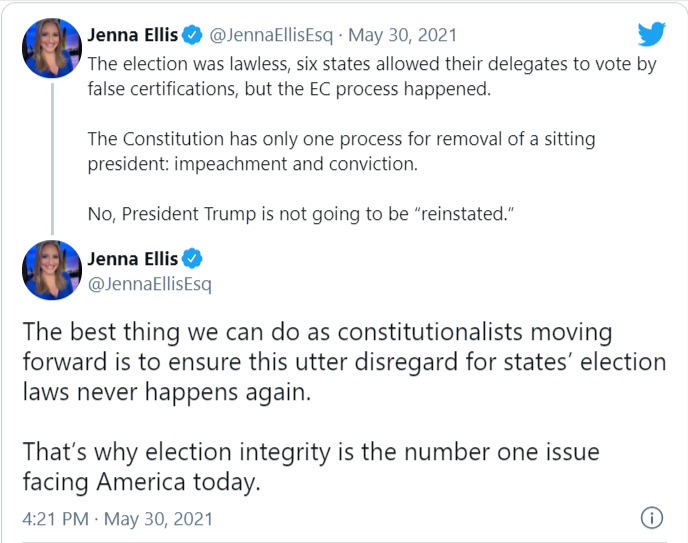Click Jenna Ellis name in the top tweet
The image size is (688, 543).
pos(133,36)
